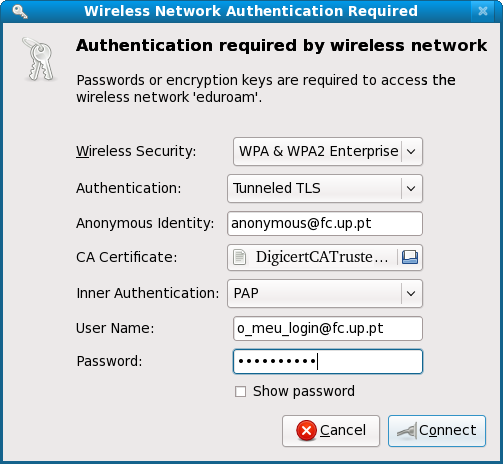
Task: Click the key icon in title bar
Action: tap(19, 11)
